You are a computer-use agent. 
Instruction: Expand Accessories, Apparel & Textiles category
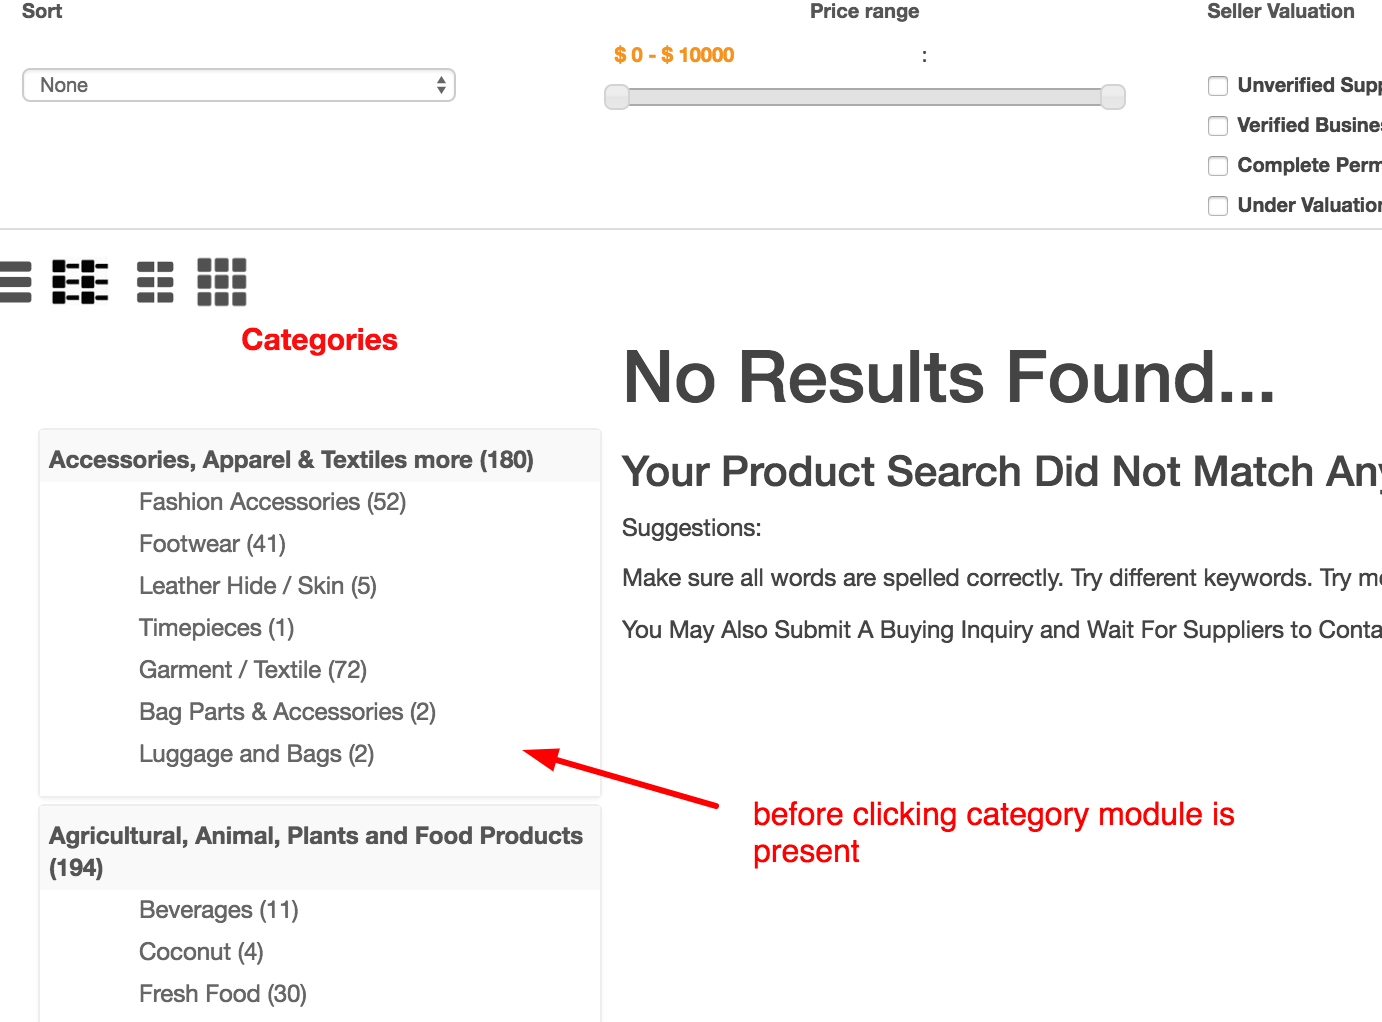(x=291, y=460)
